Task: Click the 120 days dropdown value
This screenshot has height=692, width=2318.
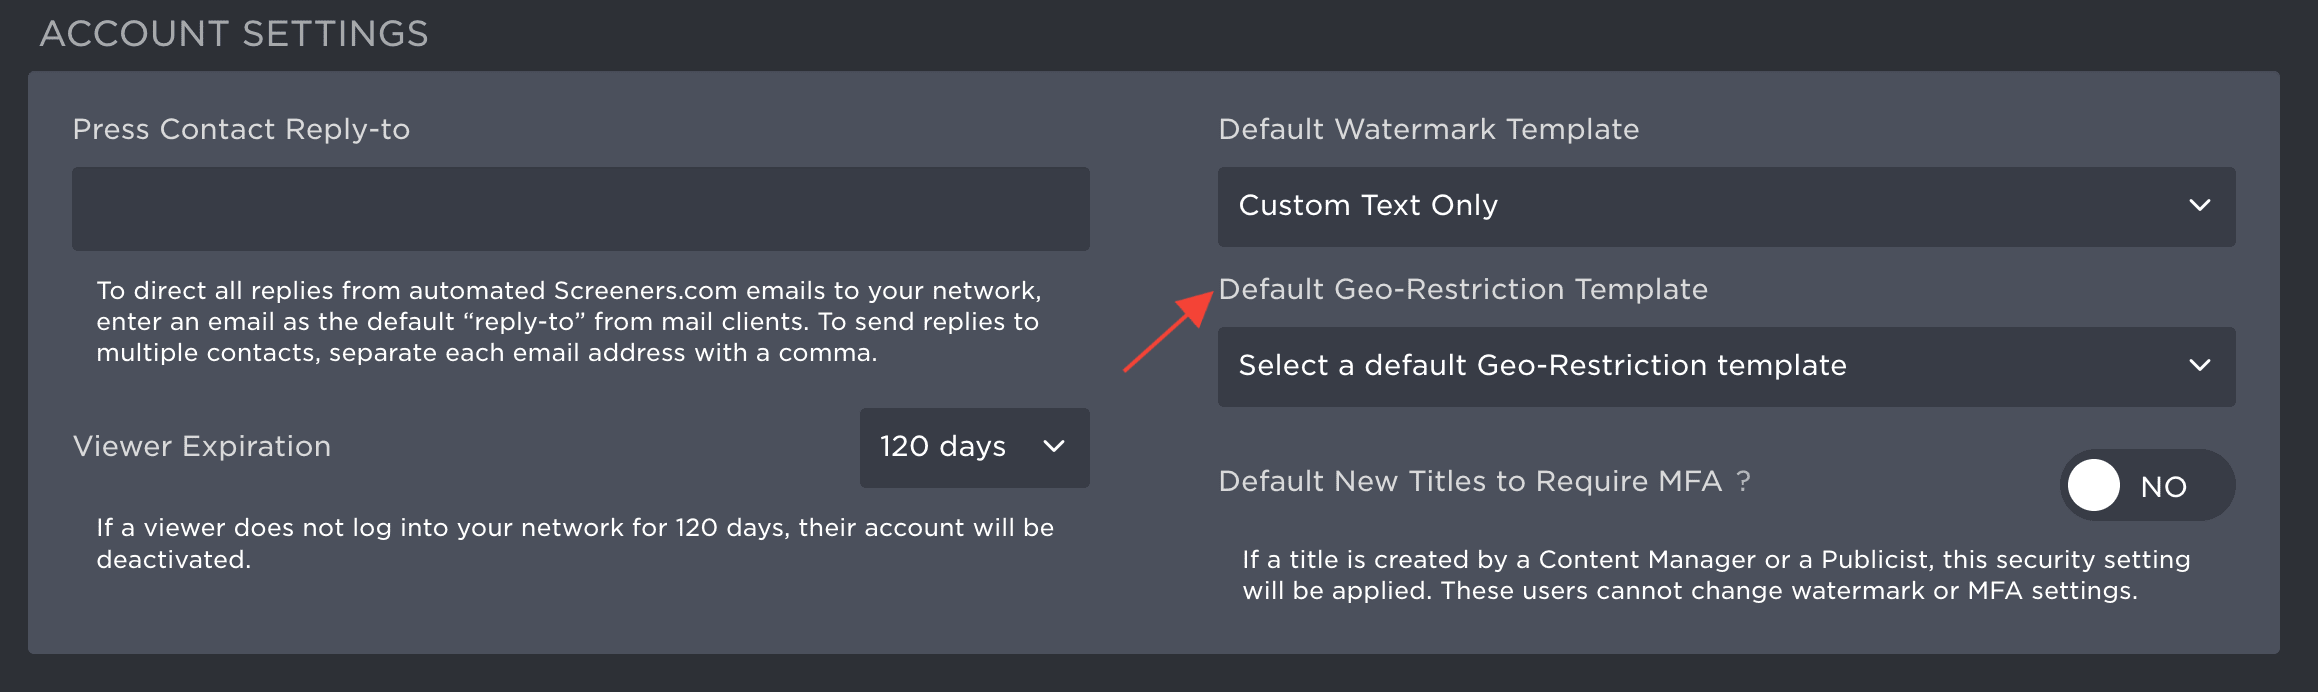Action: click(x=941, y=448)
